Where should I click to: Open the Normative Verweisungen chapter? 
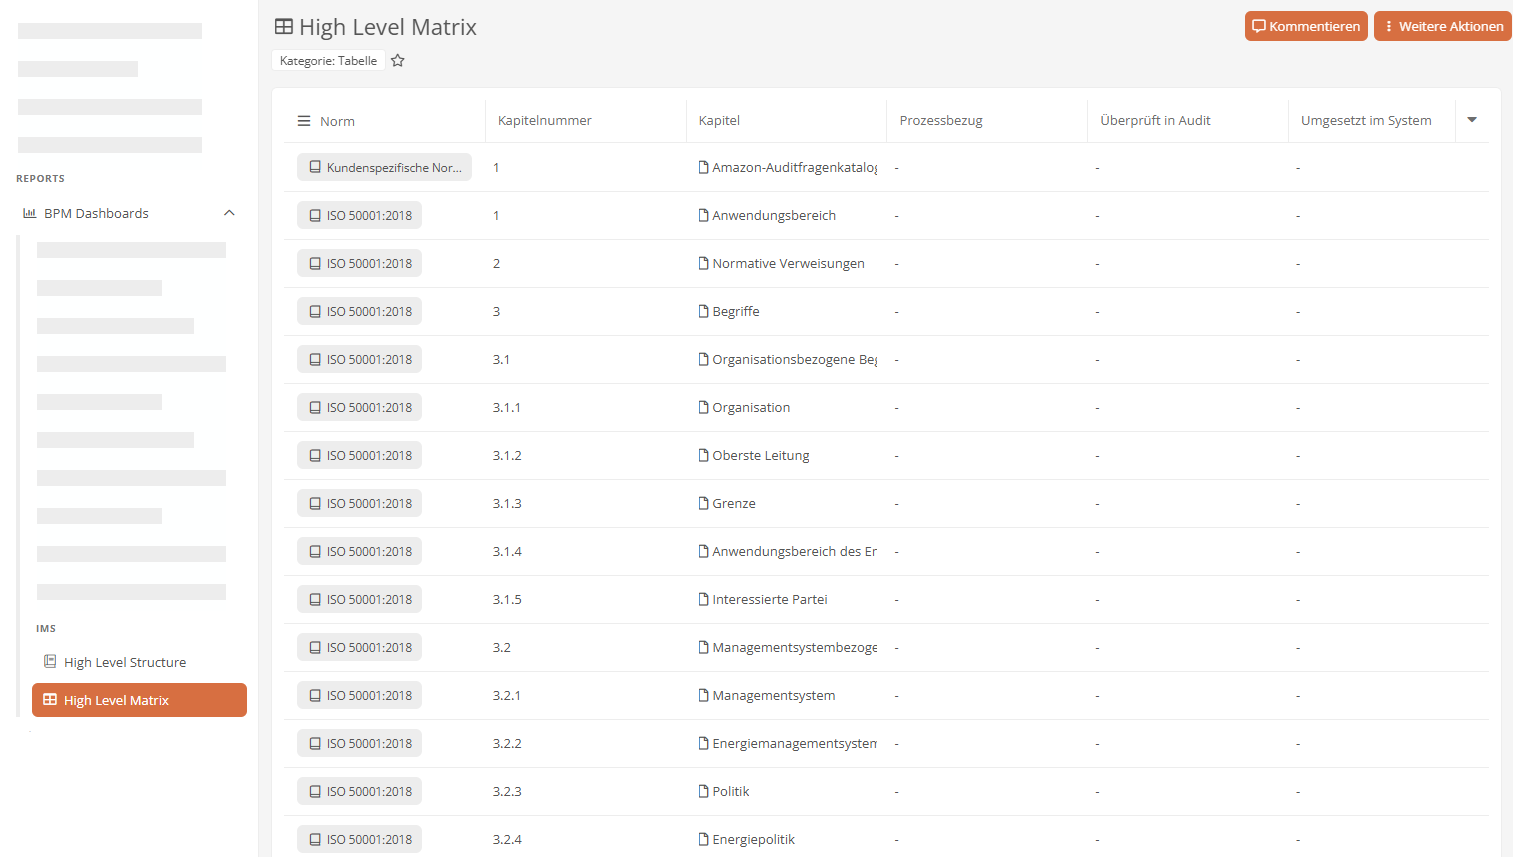pos(788,263)
